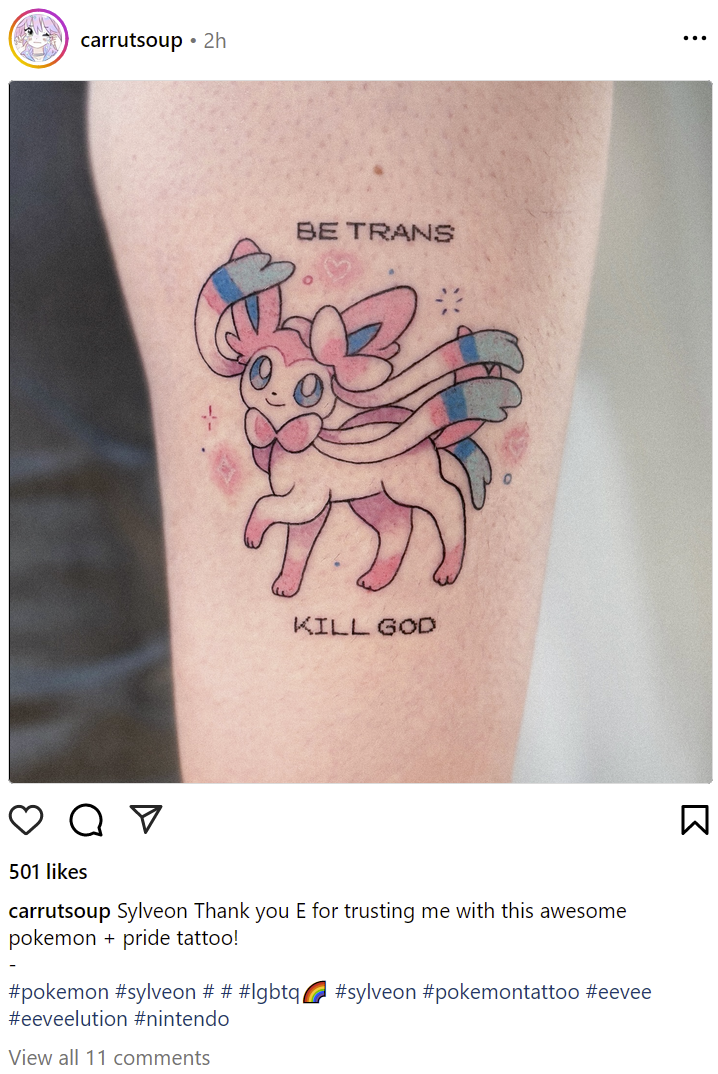Open comments via the speech bubble icon
This screenshot has width=718, height=1074.
coord(86,819)
